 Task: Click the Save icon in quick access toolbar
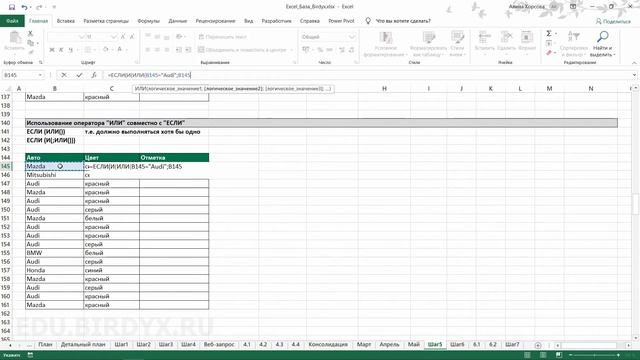[x=12, y=7]
